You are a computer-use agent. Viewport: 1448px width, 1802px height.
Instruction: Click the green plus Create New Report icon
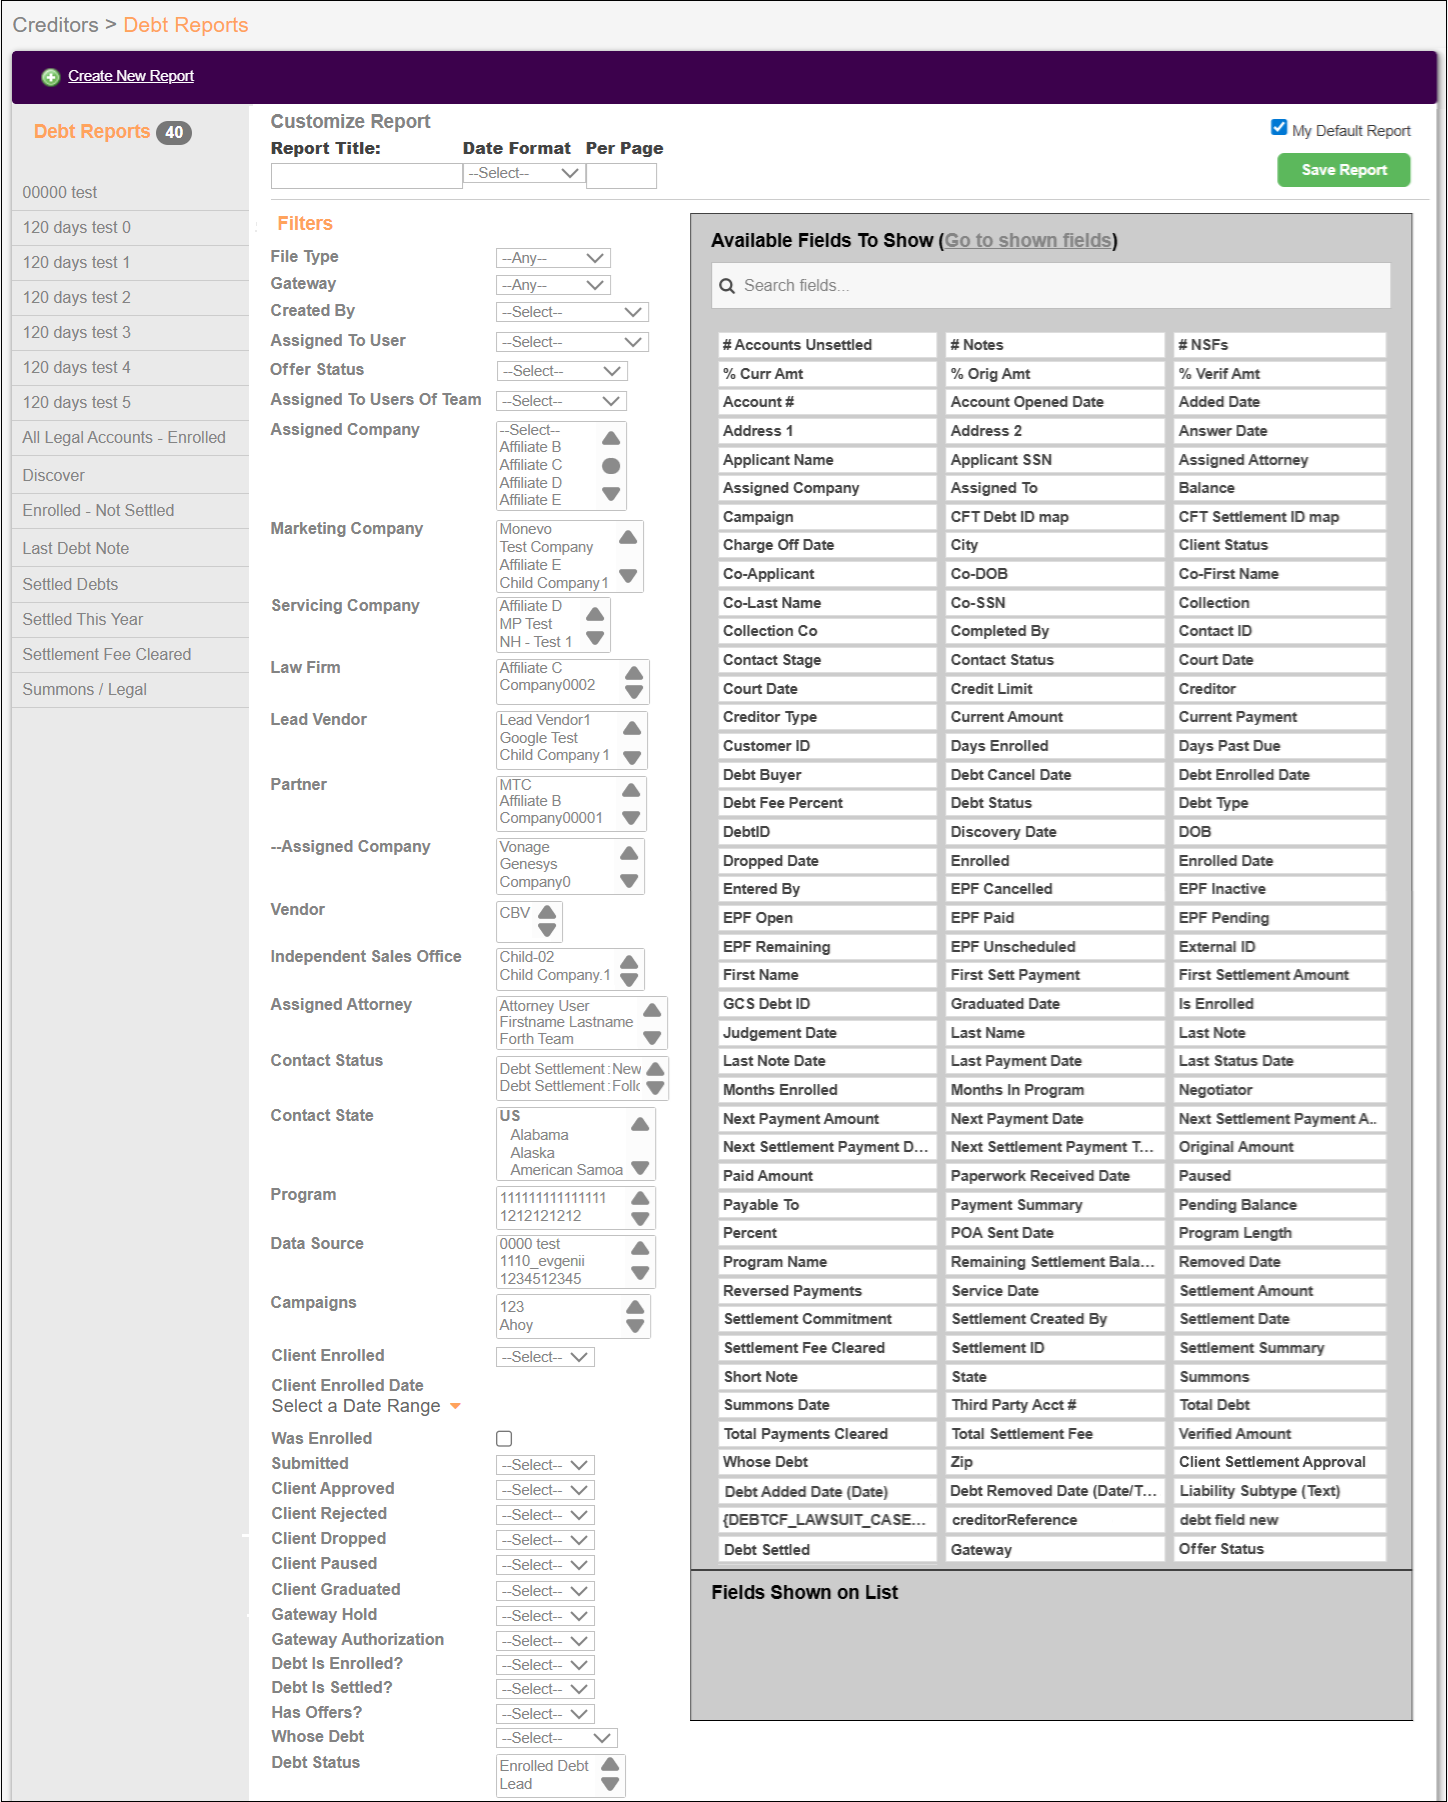click(50, 77)
